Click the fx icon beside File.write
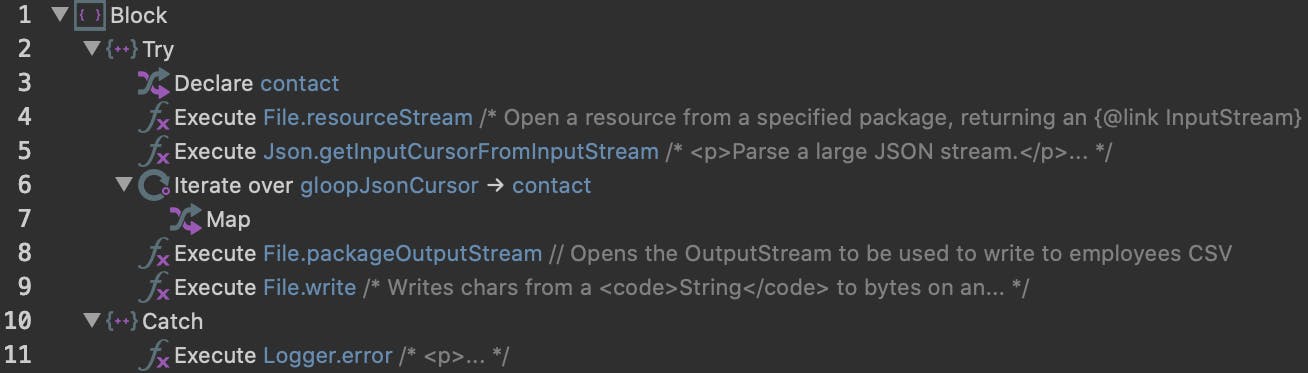Screen dimensions: 1308x373 (154, 288)
